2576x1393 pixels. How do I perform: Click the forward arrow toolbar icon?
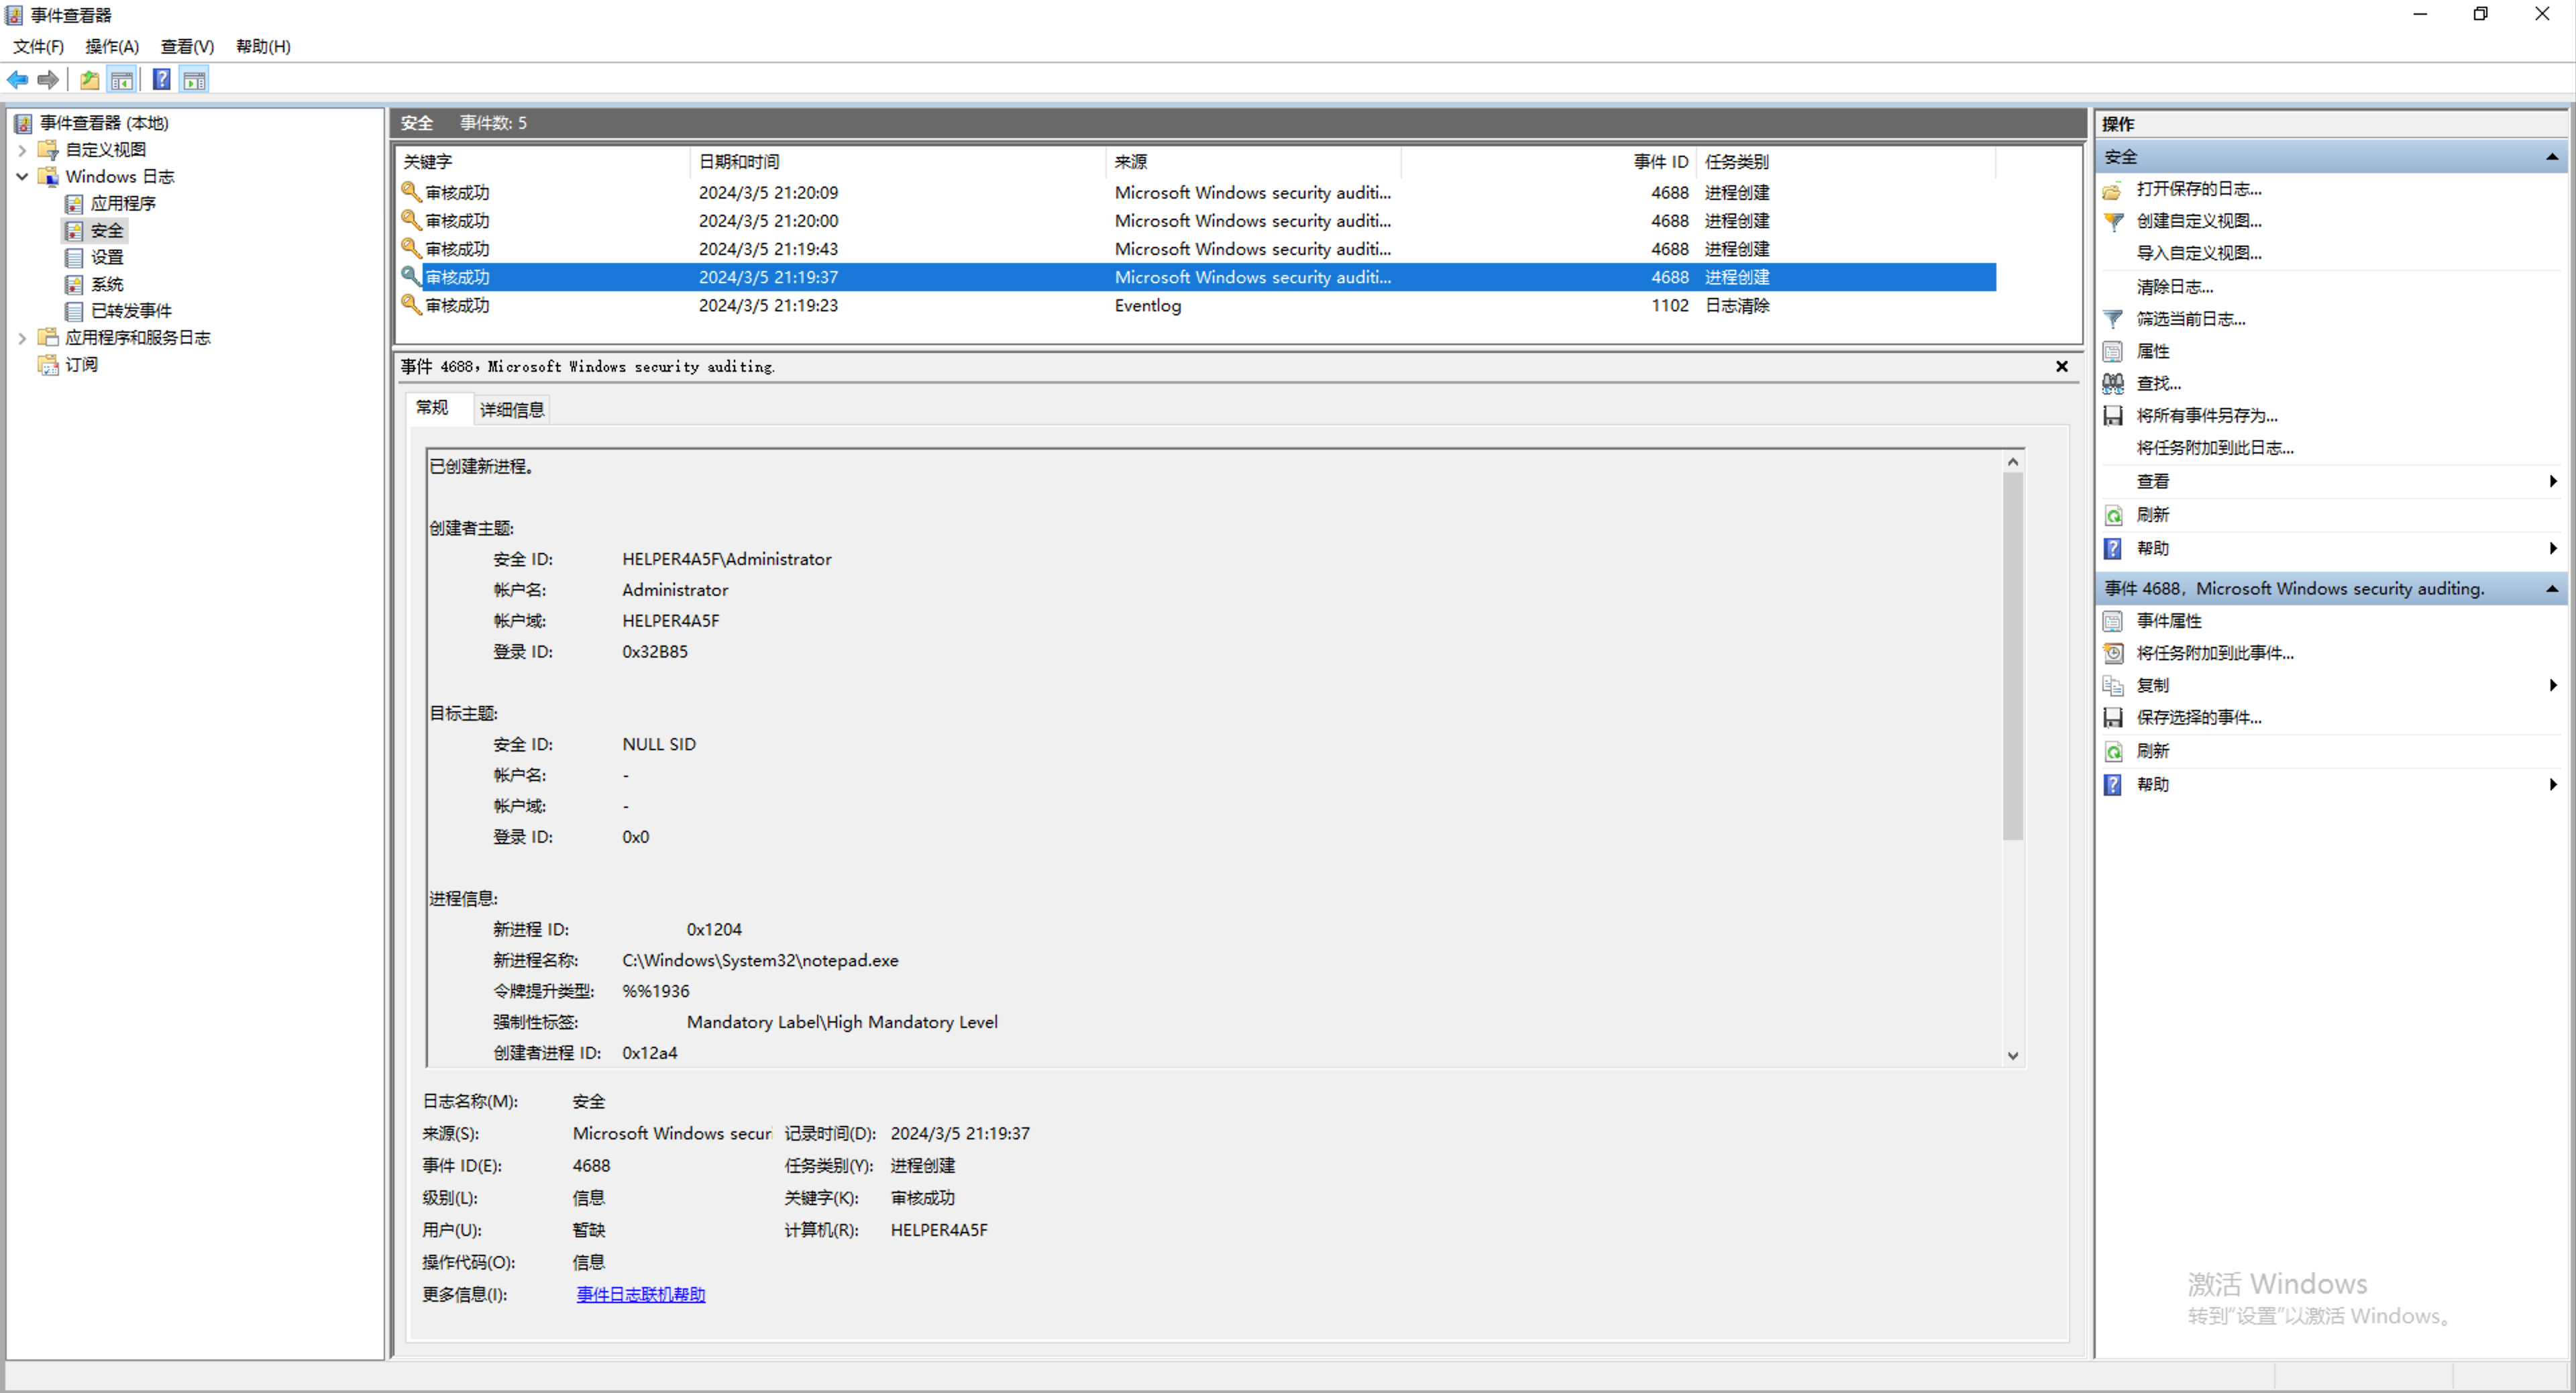click(48, 80)
